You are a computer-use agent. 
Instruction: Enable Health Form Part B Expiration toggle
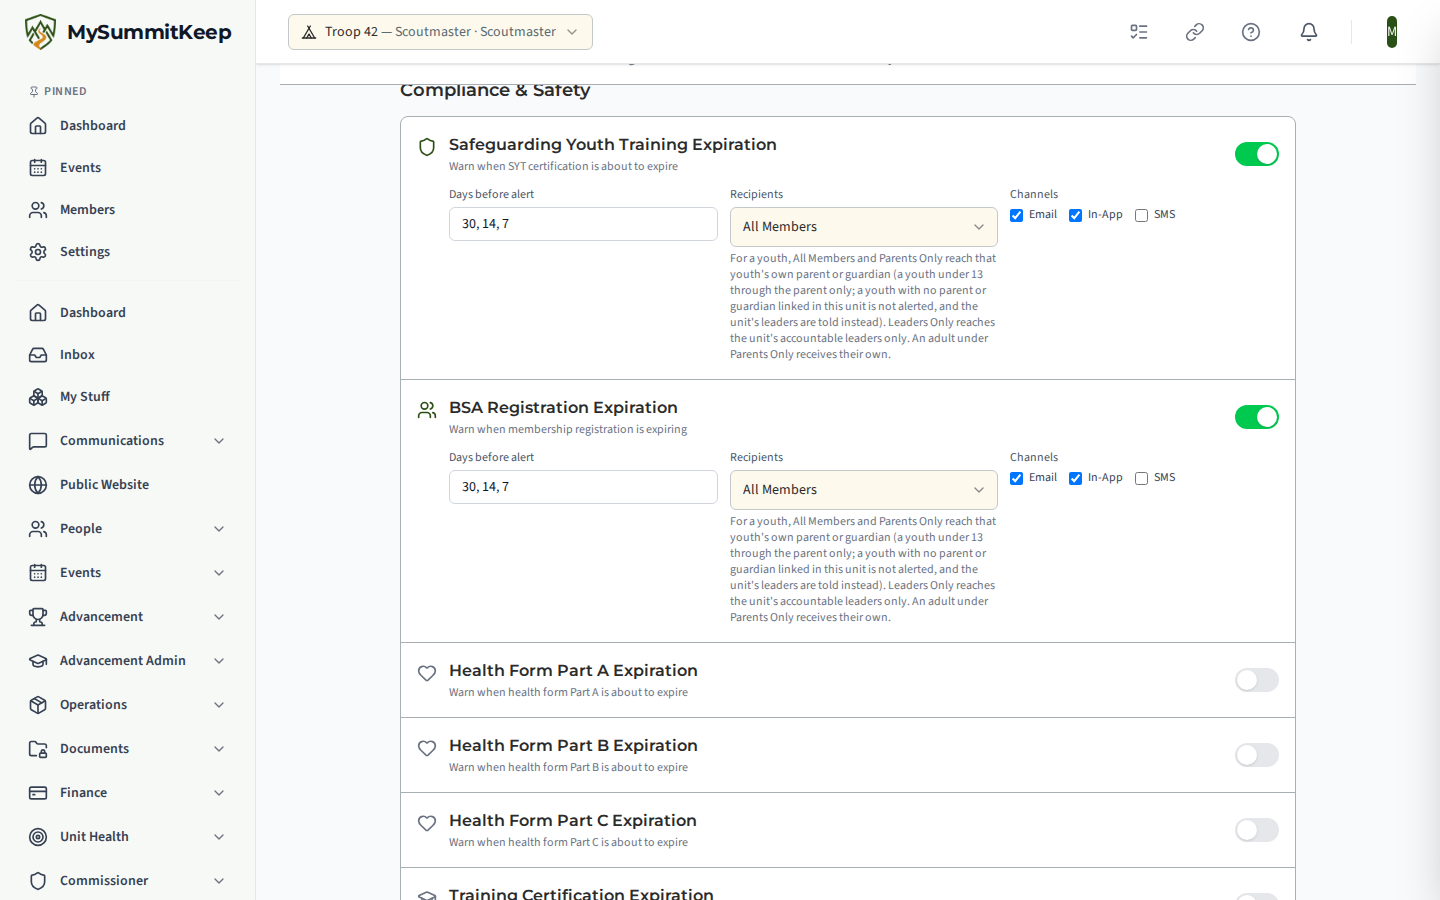click(x=1257, y=755)
